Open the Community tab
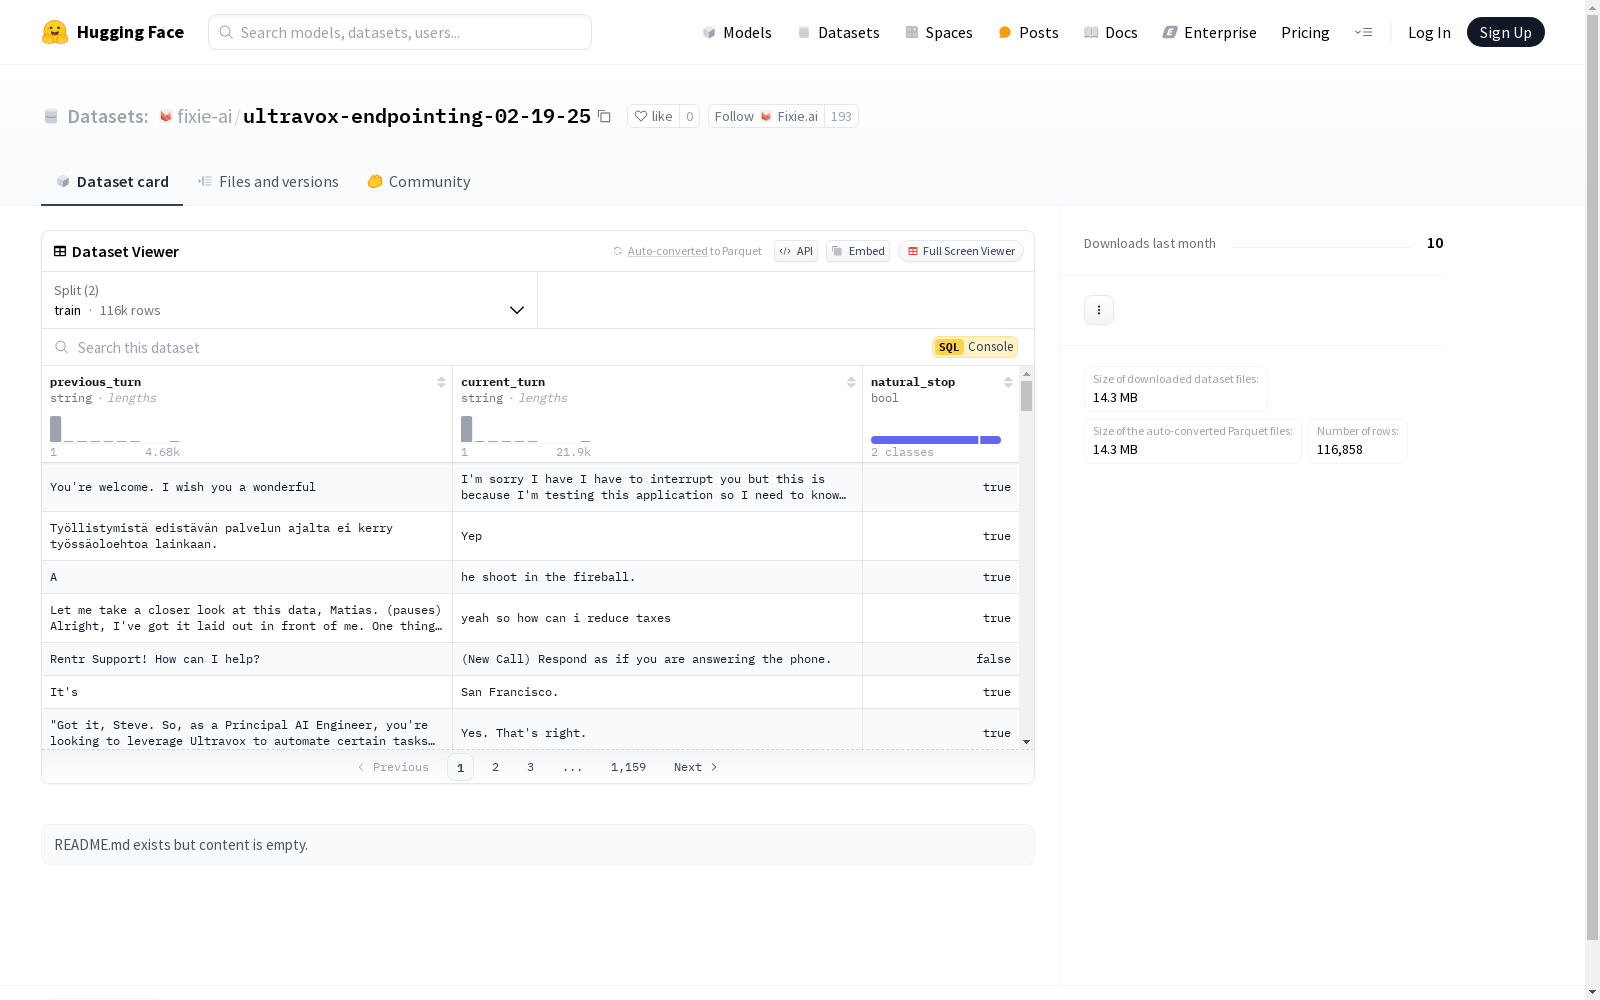 pos(418,181)
